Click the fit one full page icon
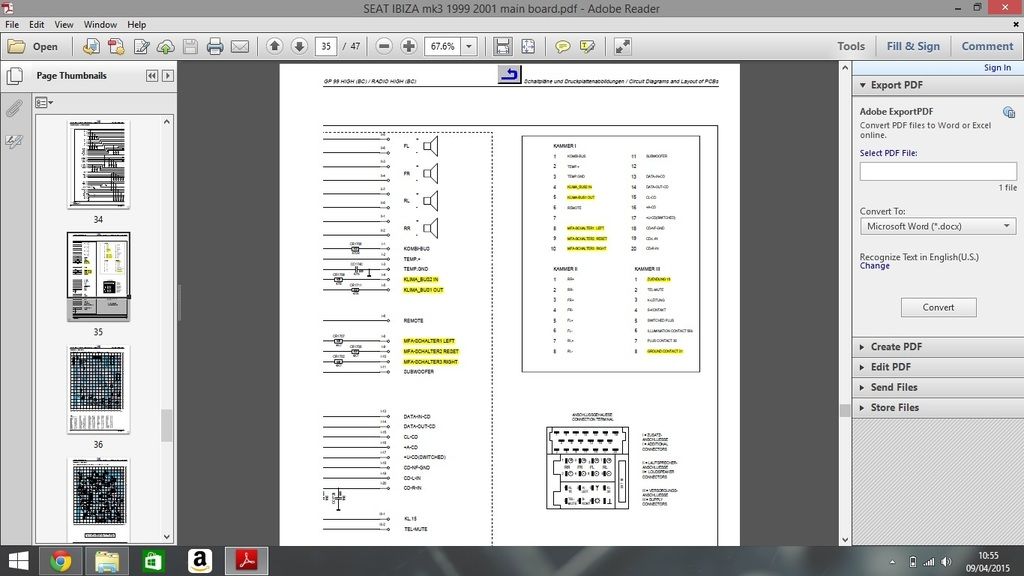The height and width of the screenshot is (576, 1024). tap(528, 46)
